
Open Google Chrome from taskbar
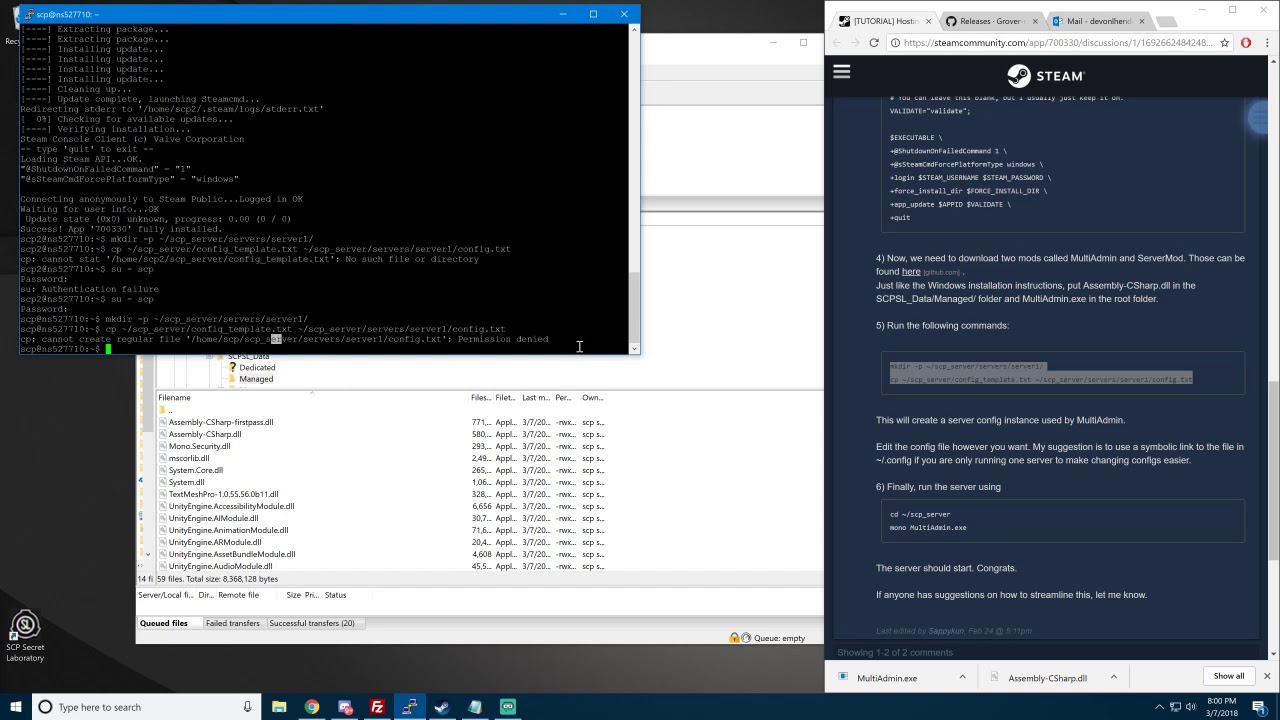[x=312, y=707]
